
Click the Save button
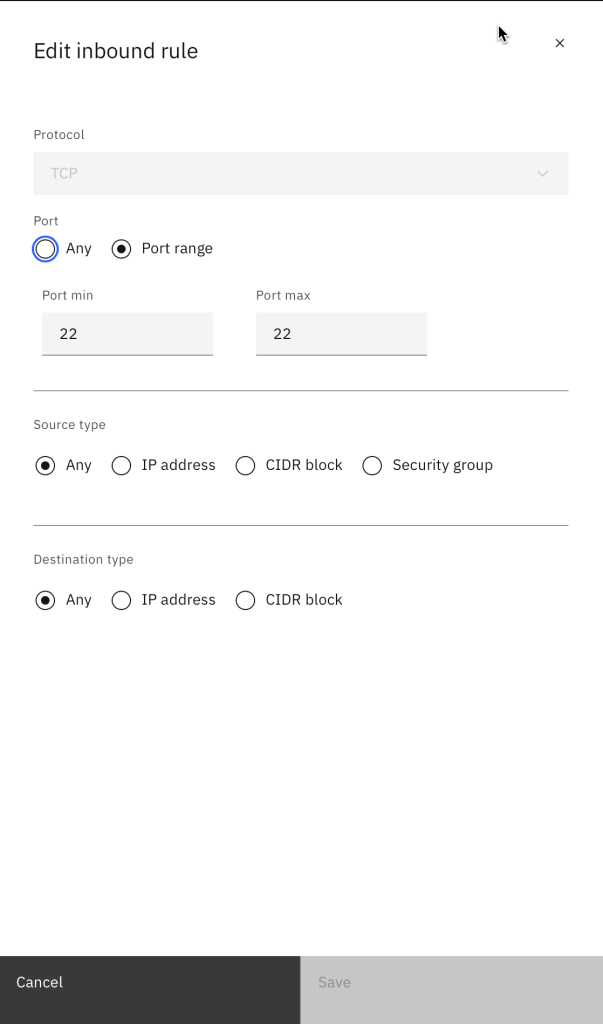(x=451, y=982)
